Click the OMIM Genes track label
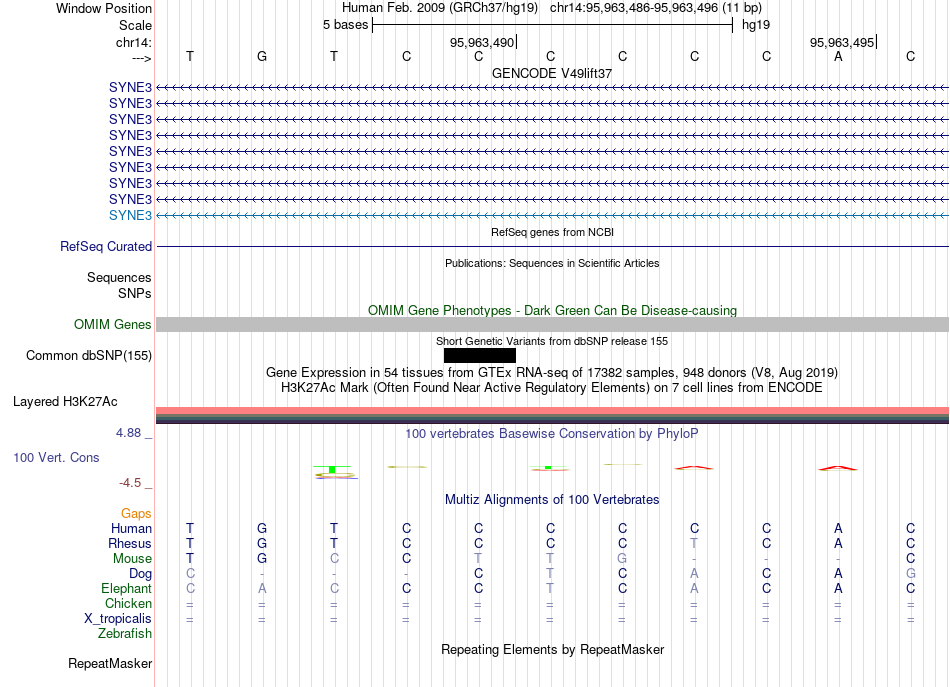 (113, 325)
